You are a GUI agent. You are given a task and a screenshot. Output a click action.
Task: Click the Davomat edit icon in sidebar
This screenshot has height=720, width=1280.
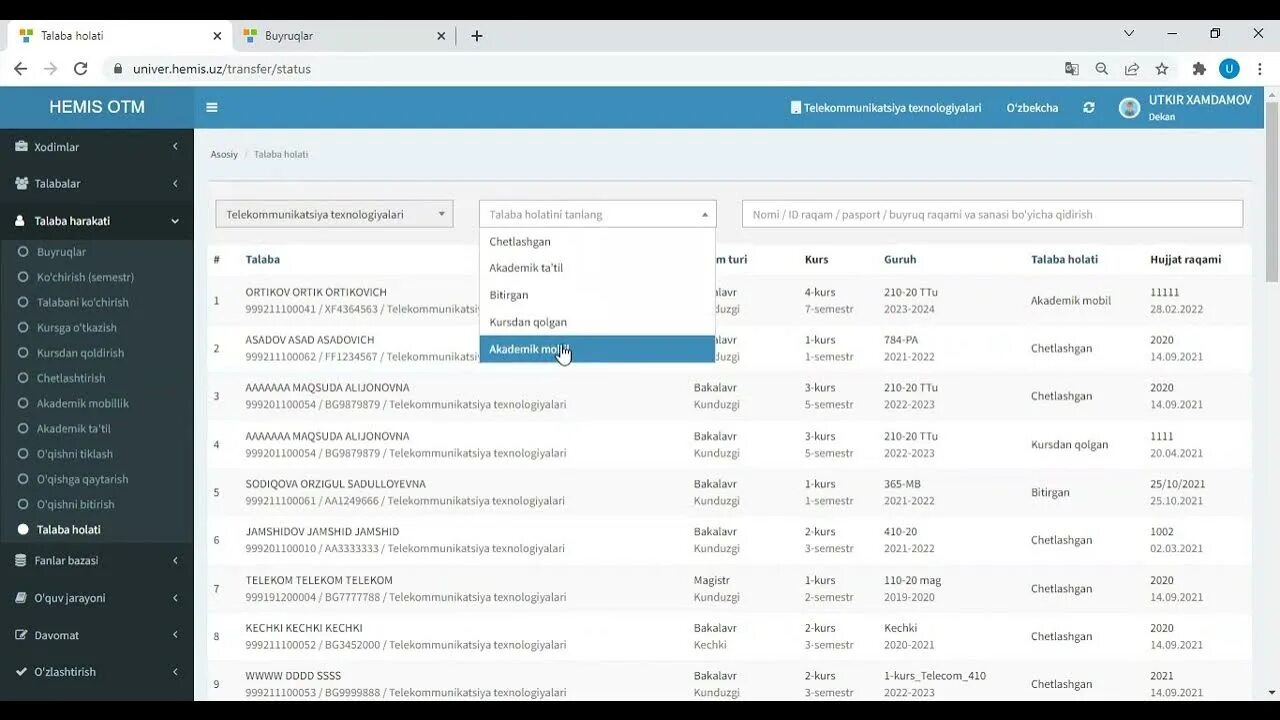point(21,635)
